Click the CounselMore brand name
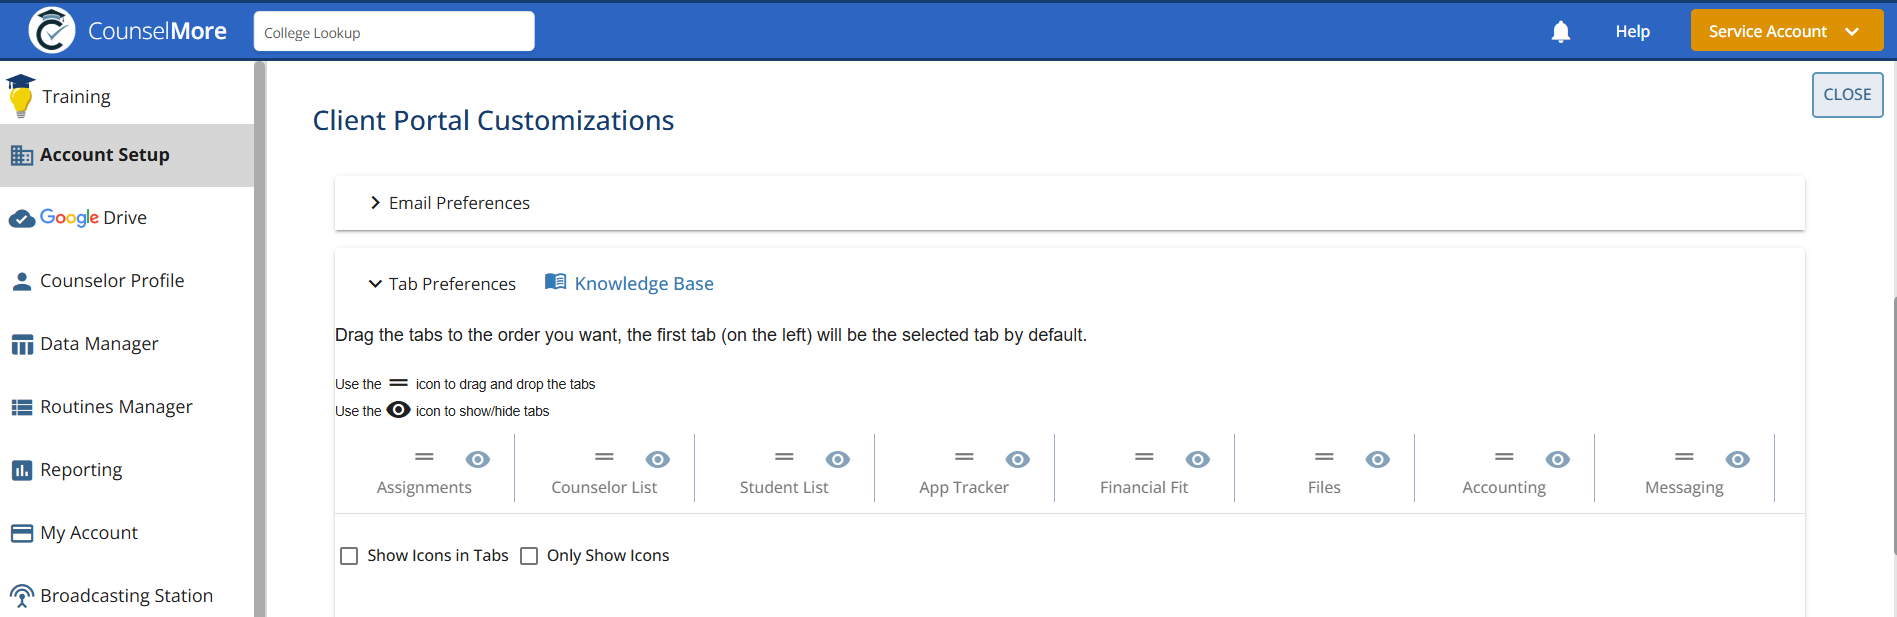 157,31
